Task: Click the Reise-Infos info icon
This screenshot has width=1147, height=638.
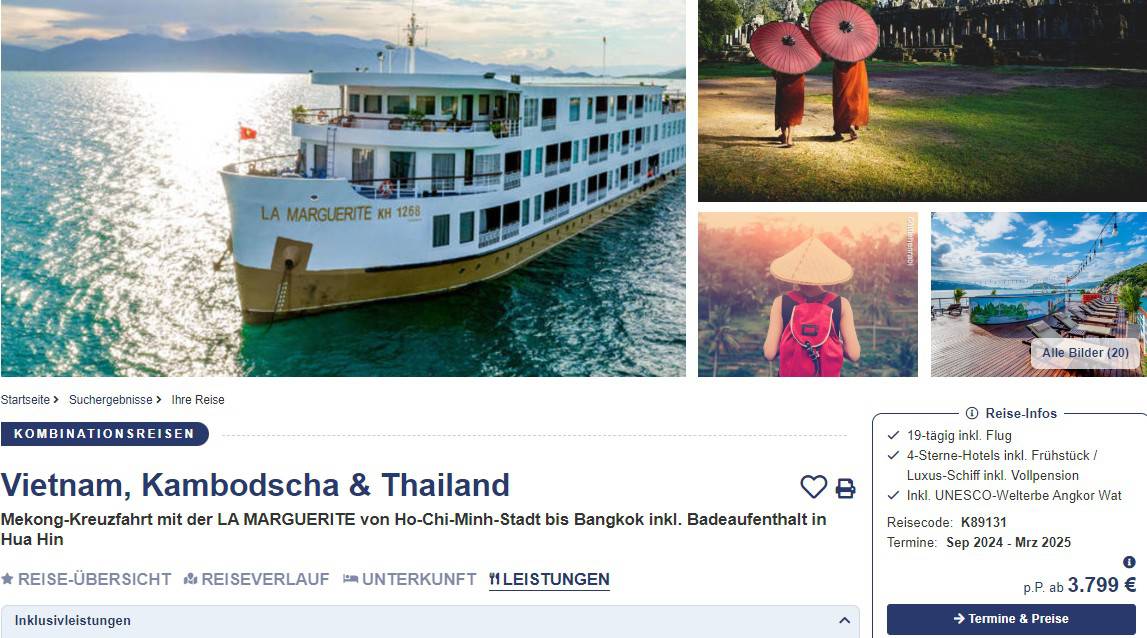Action: (971, 413)
